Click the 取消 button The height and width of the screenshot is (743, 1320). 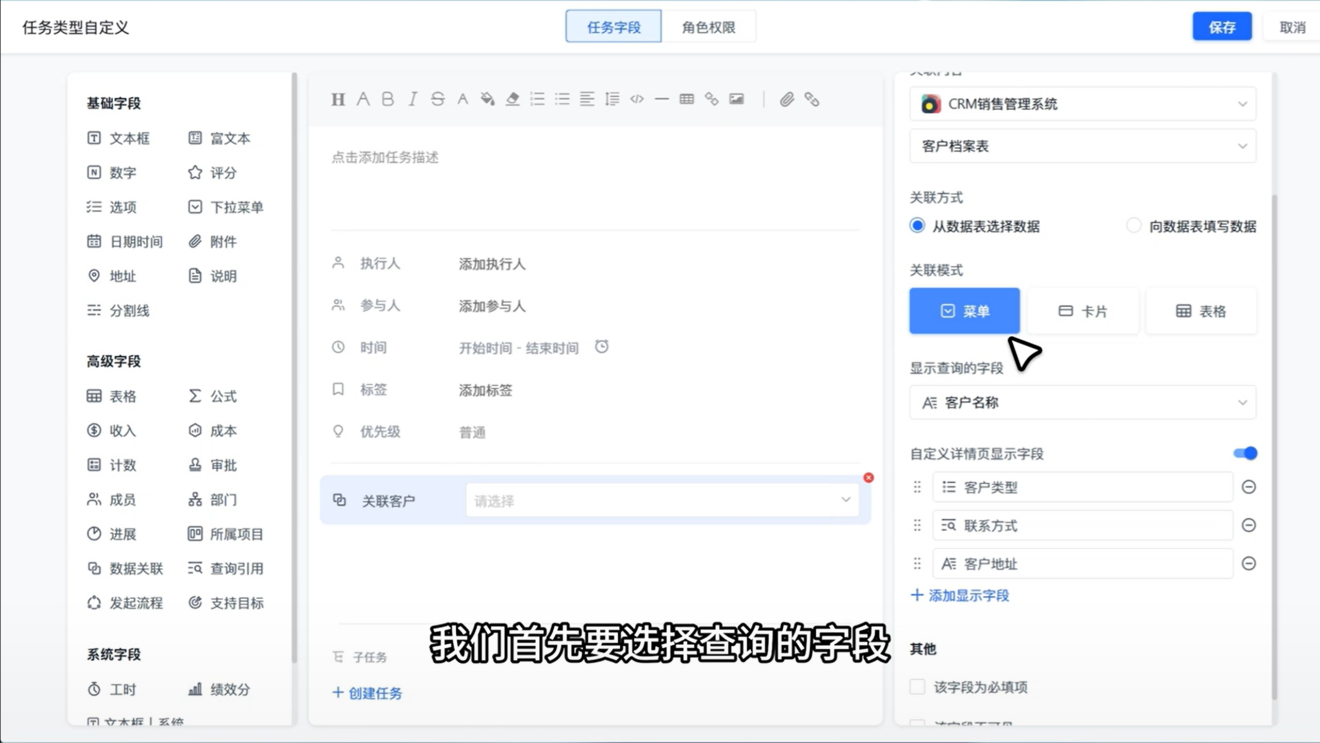click(x=1292, y=27)
